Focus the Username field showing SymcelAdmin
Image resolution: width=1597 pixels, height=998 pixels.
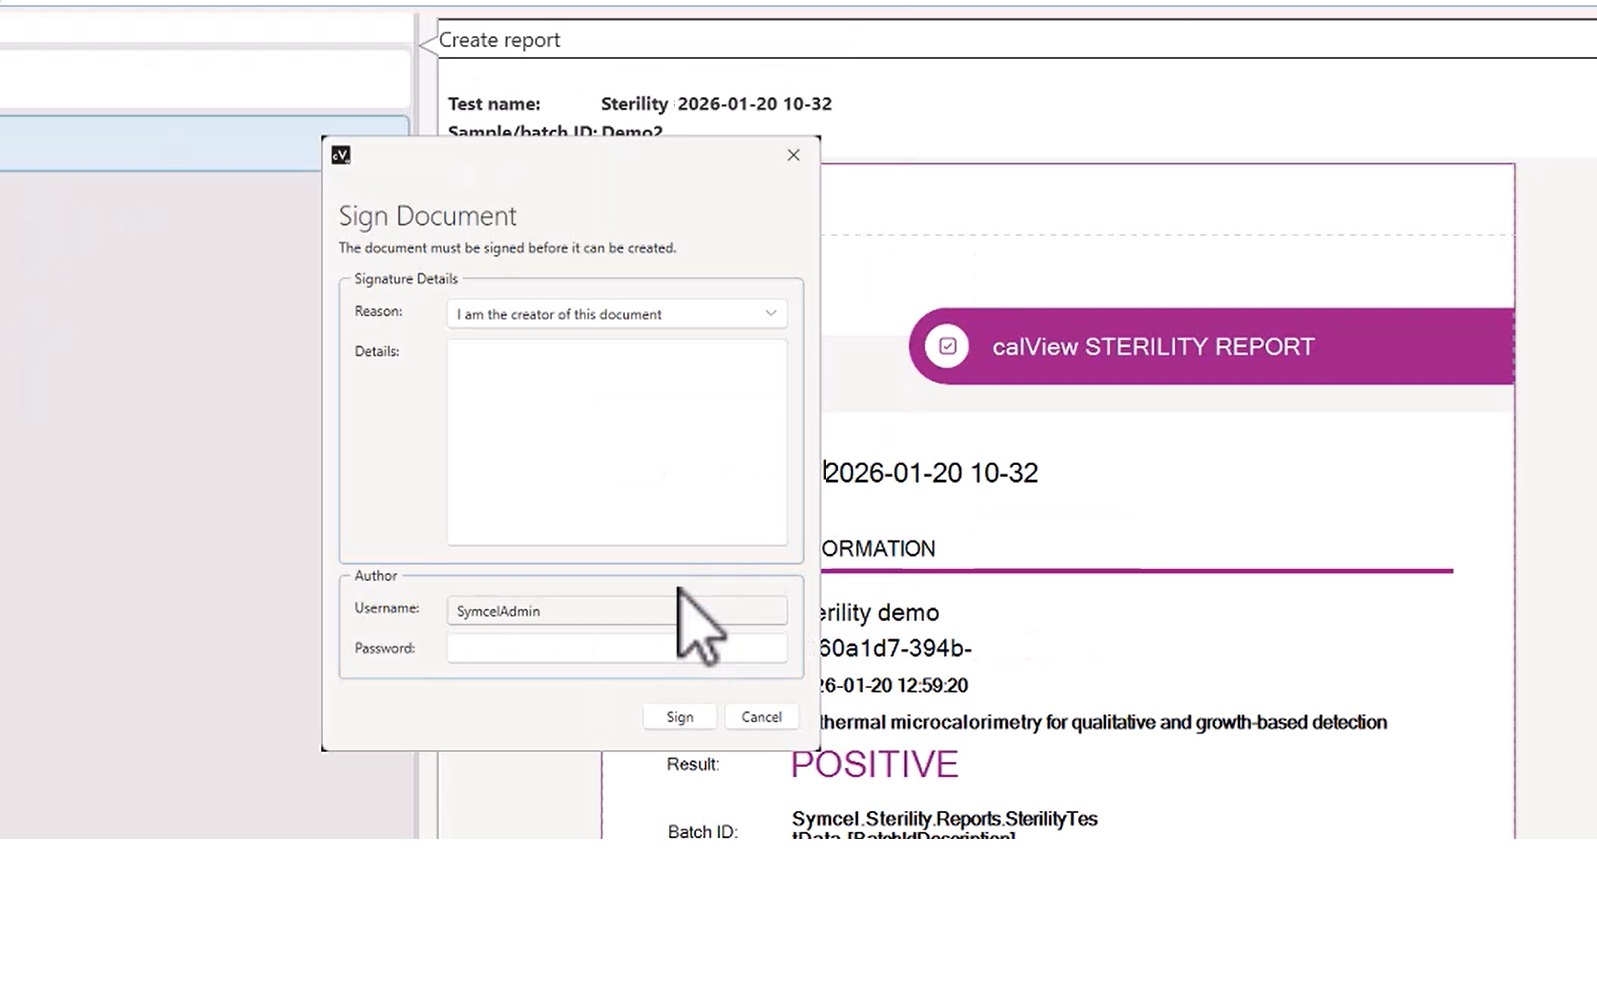click(616, 610)
